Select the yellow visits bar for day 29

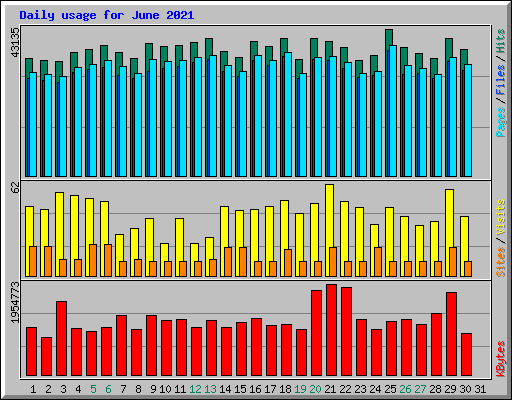[449, 233]
